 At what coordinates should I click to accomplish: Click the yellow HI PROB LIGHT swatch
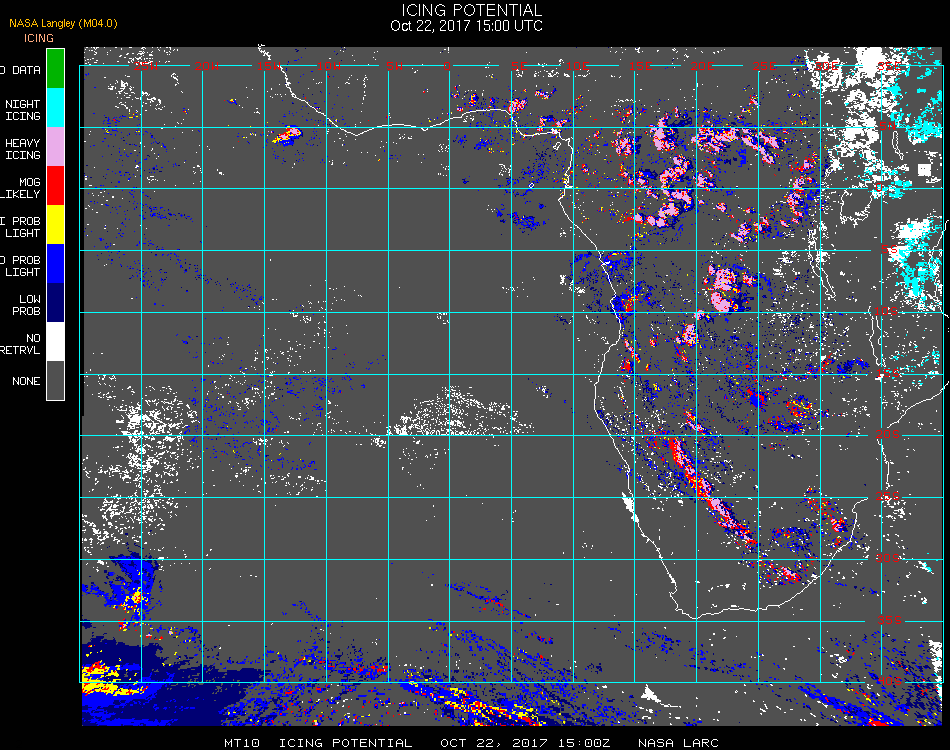coord(55,225)
